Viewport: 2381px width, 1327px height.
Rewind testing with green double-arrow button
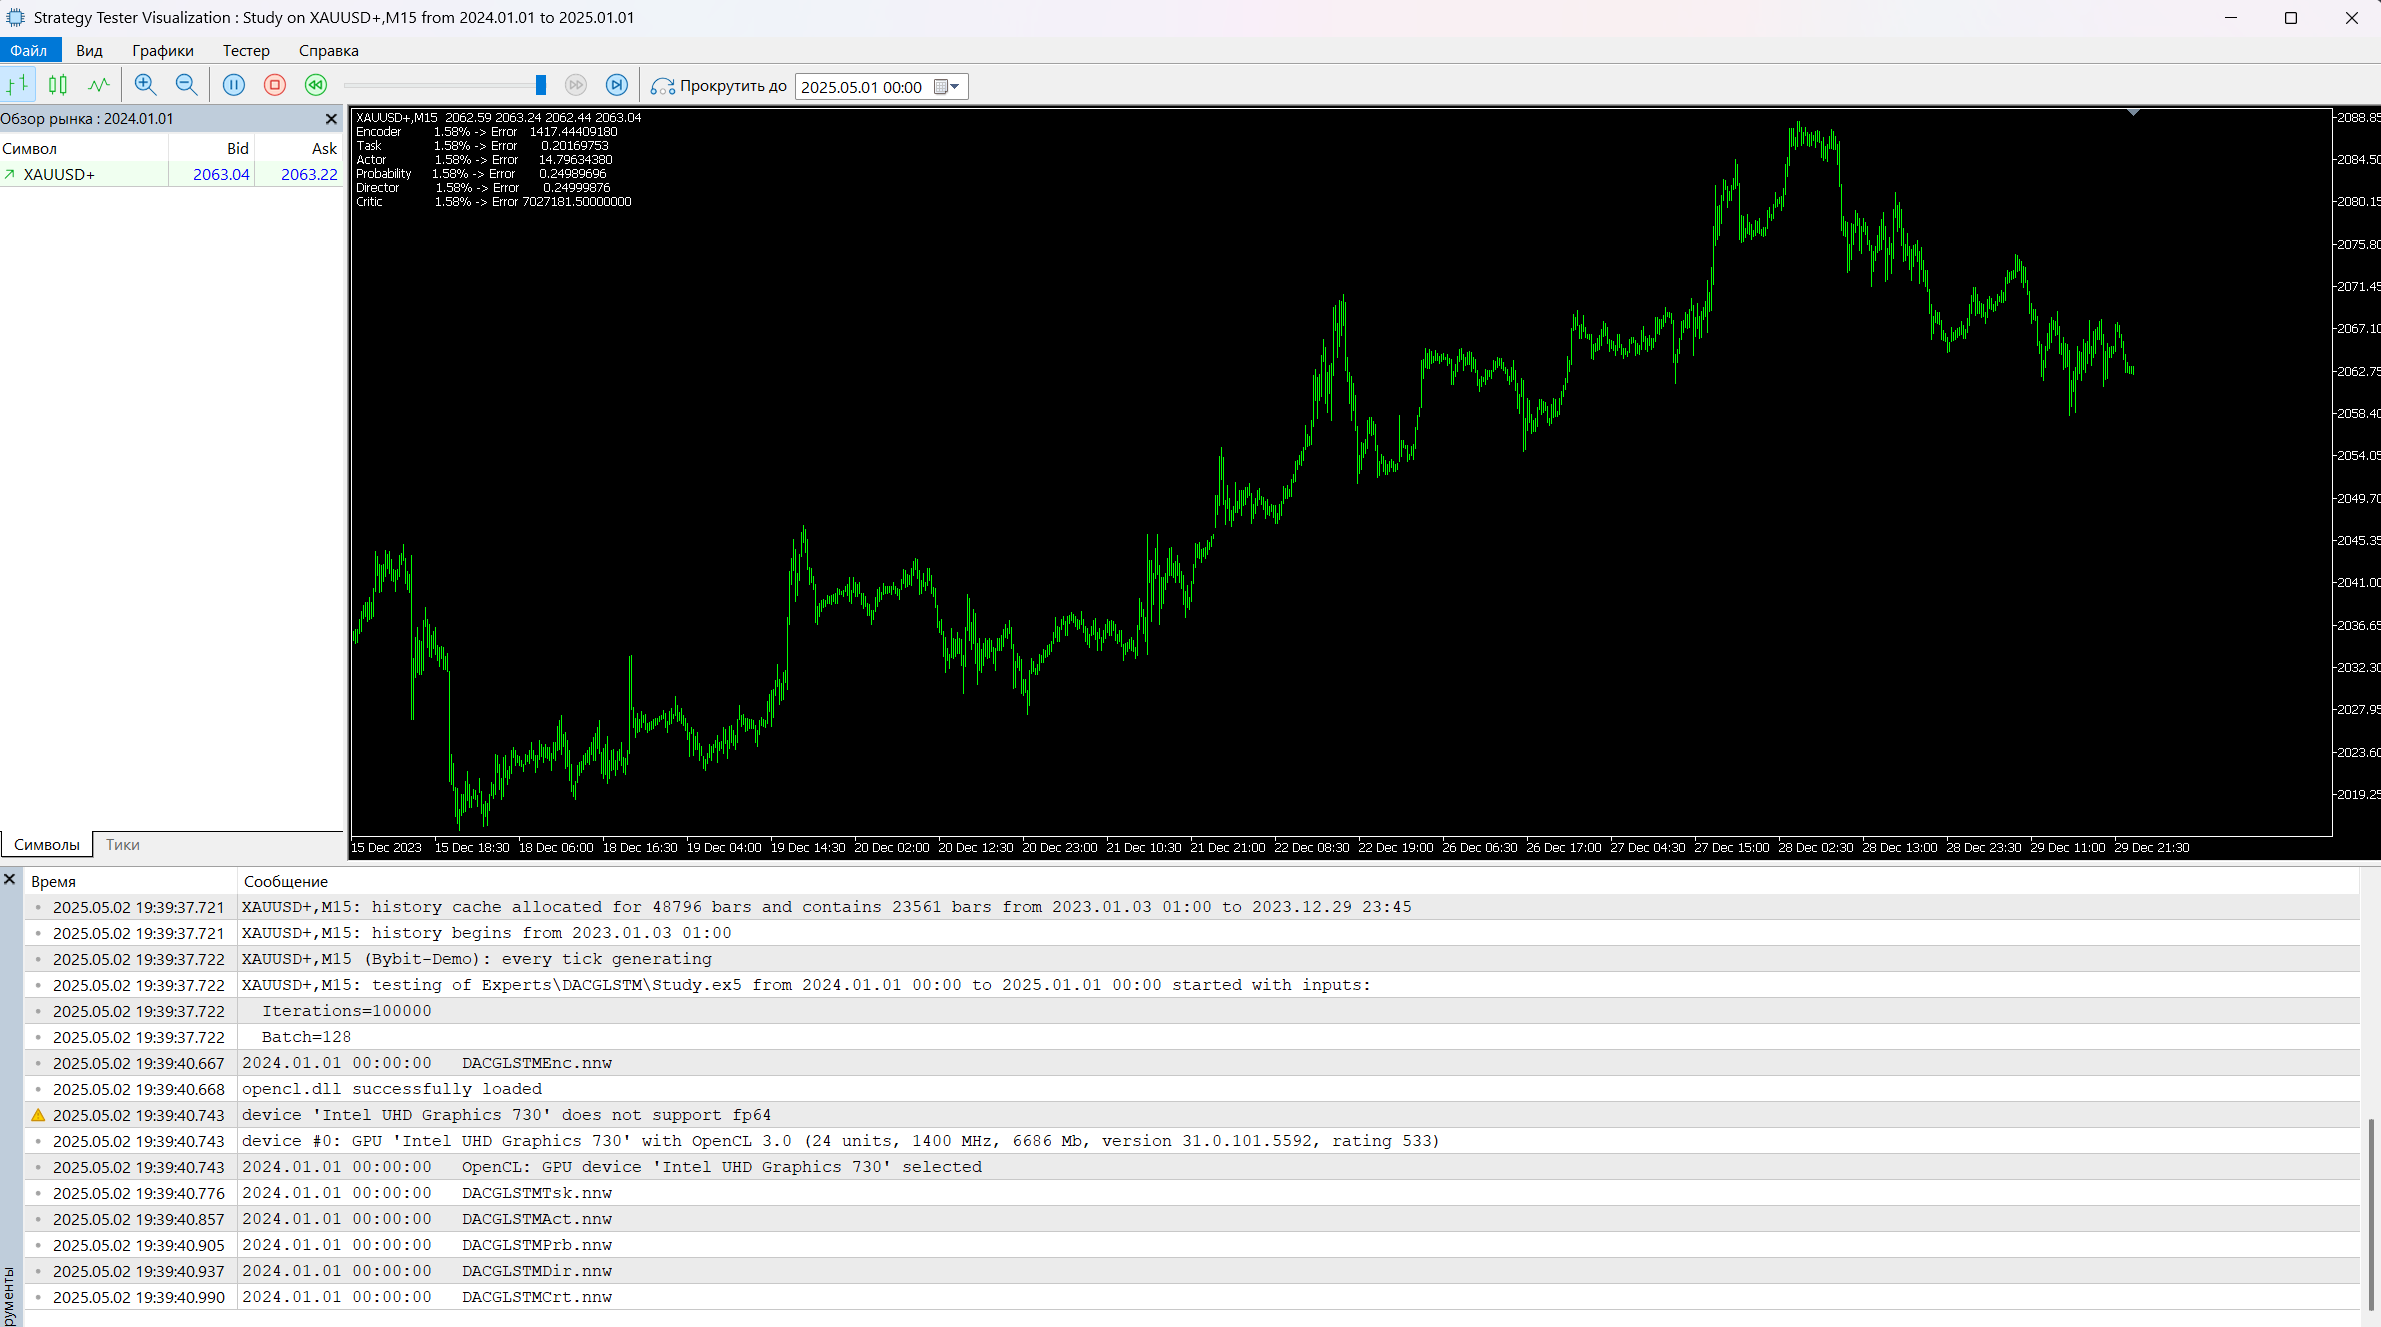pos(316,85)
